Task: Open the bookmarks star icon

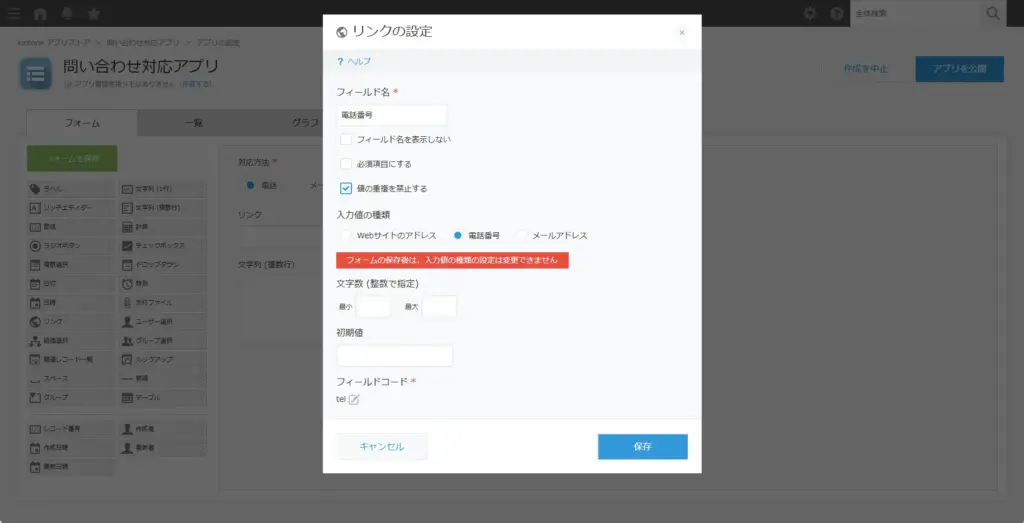Action: click(x=93, y=13)
